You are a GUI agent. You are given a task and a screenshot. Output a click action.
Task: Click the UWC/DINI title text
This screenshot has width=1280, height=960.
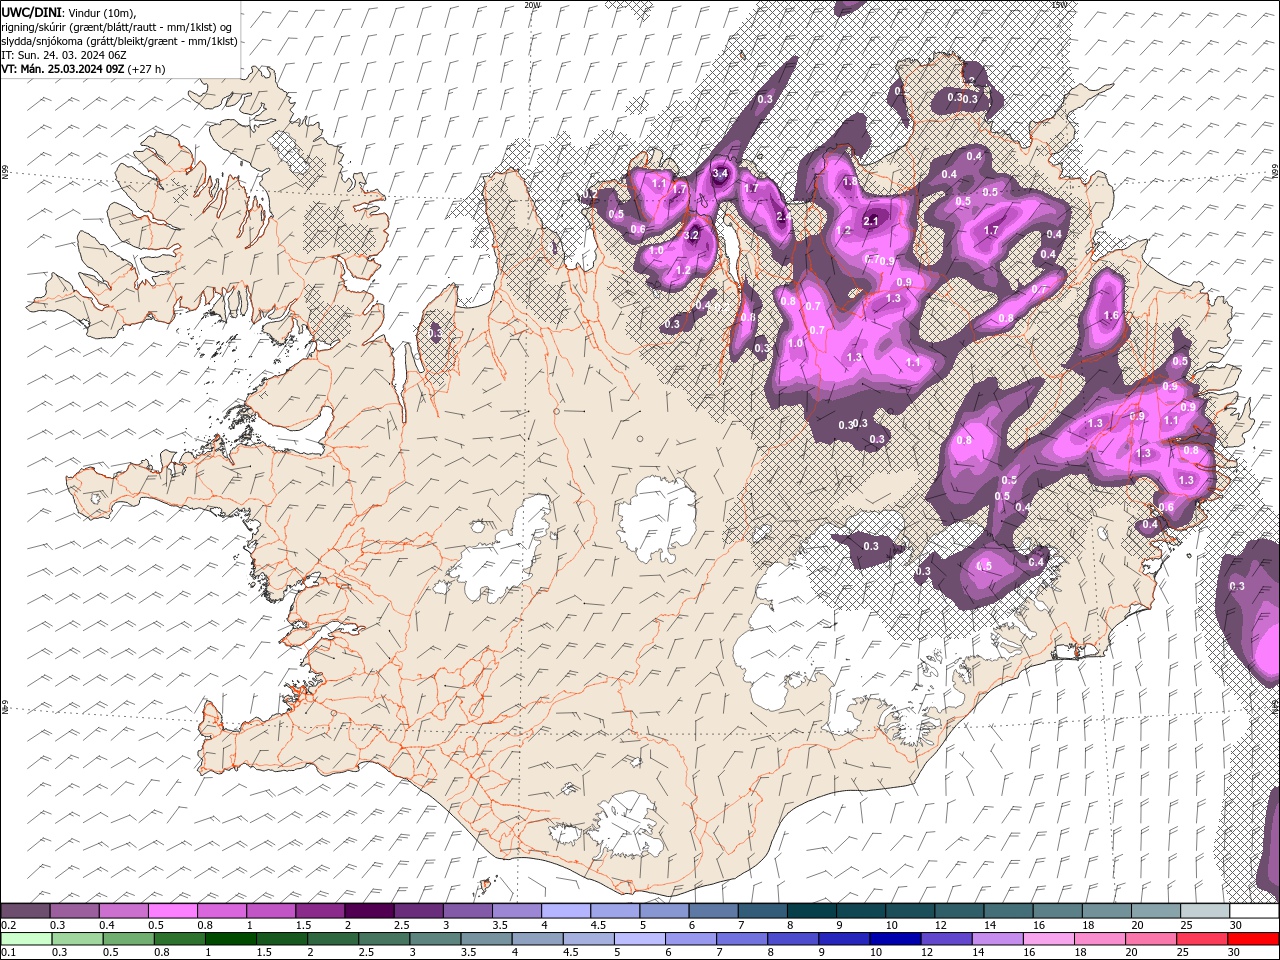[32, 12]
